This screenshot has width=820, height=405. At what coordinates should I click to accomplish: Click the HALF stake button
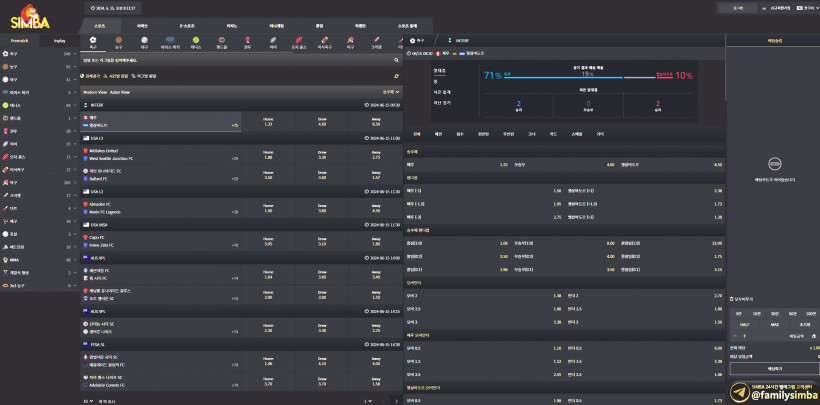pos(744,324)
